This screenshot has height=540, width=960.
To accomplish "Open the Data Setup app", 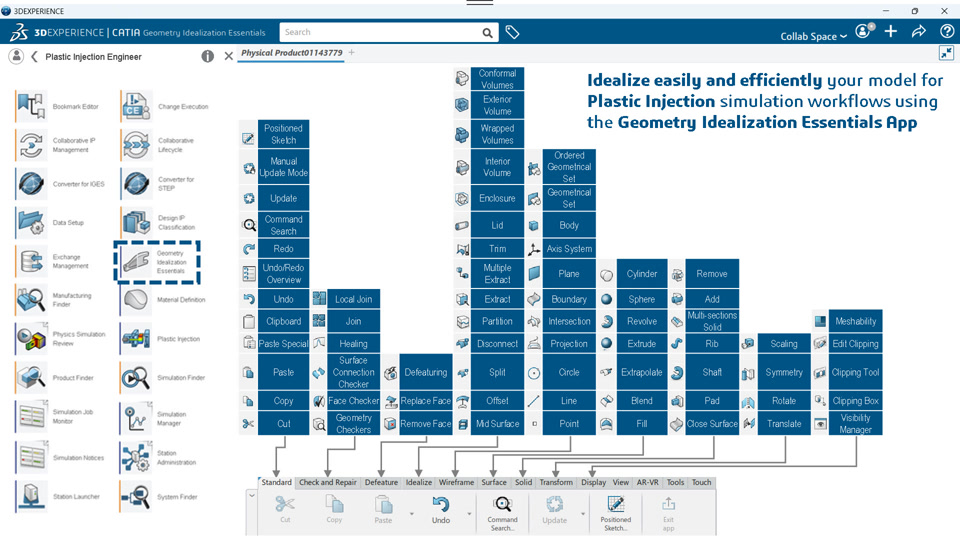I will [x=31, y=222].
